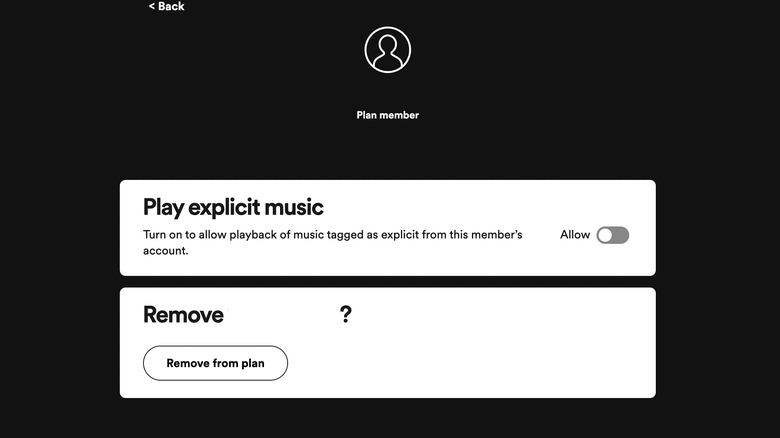Click empty space in the Remove card
Image resolution: width=780 pixels, height=438 pixels.
(480, 360)
